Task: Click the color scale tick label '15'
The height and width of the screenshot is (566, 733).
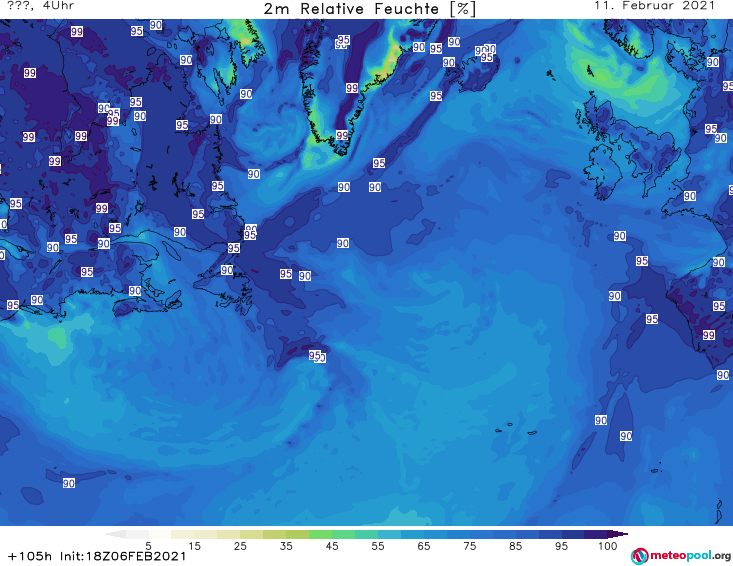Action: click(x=194, y=546)
